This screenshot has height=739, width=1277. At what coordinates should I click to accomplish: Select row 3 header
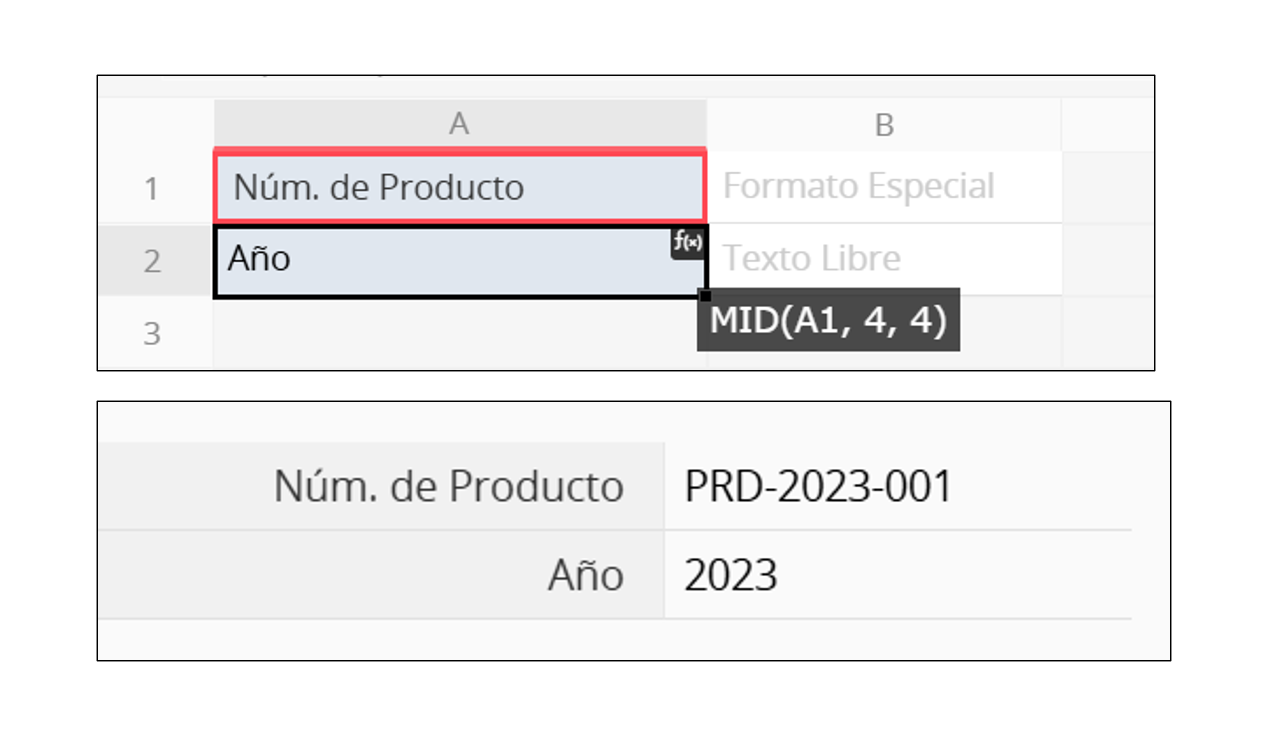click(x=152, y=332)
